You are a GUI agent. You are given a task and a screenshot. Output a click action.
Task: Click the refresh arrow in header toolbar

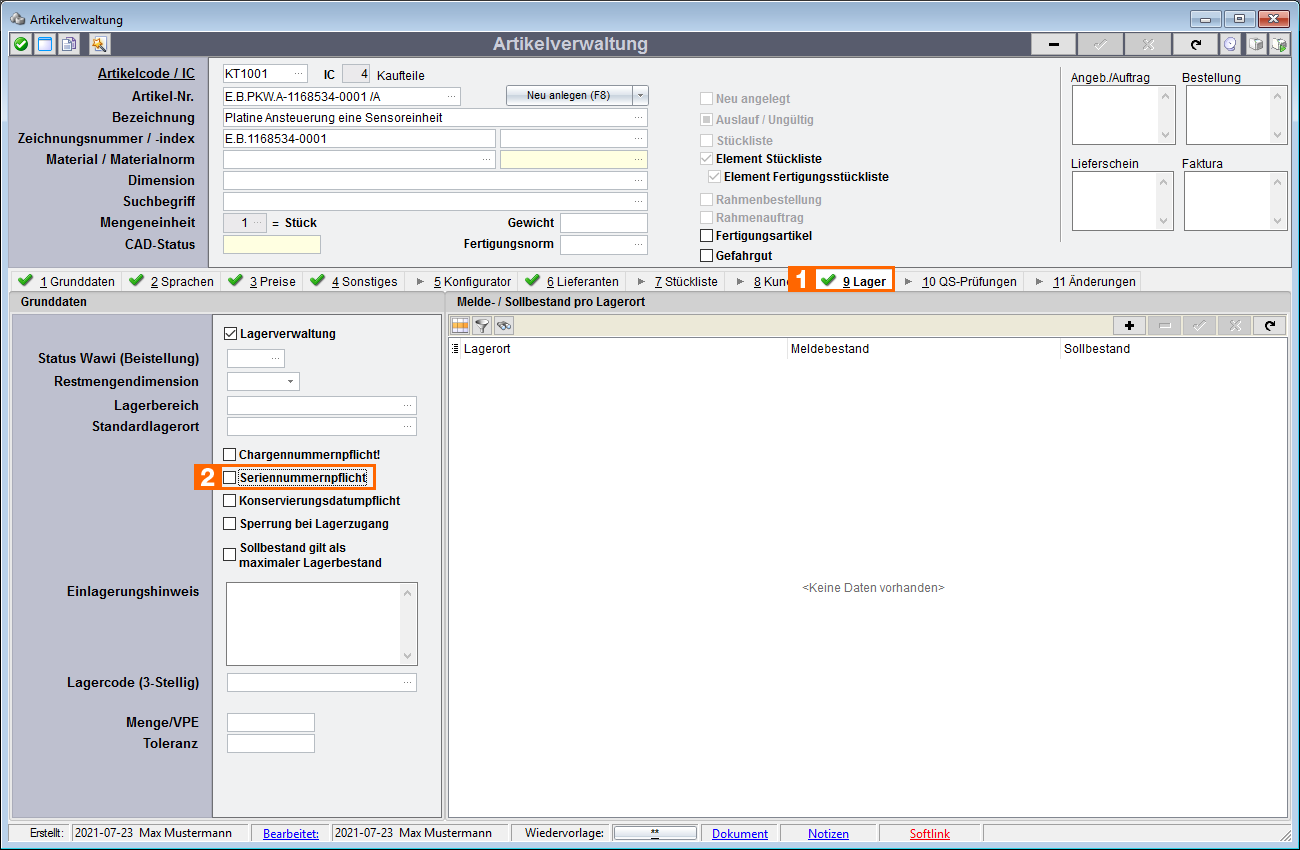point(1196,44)
